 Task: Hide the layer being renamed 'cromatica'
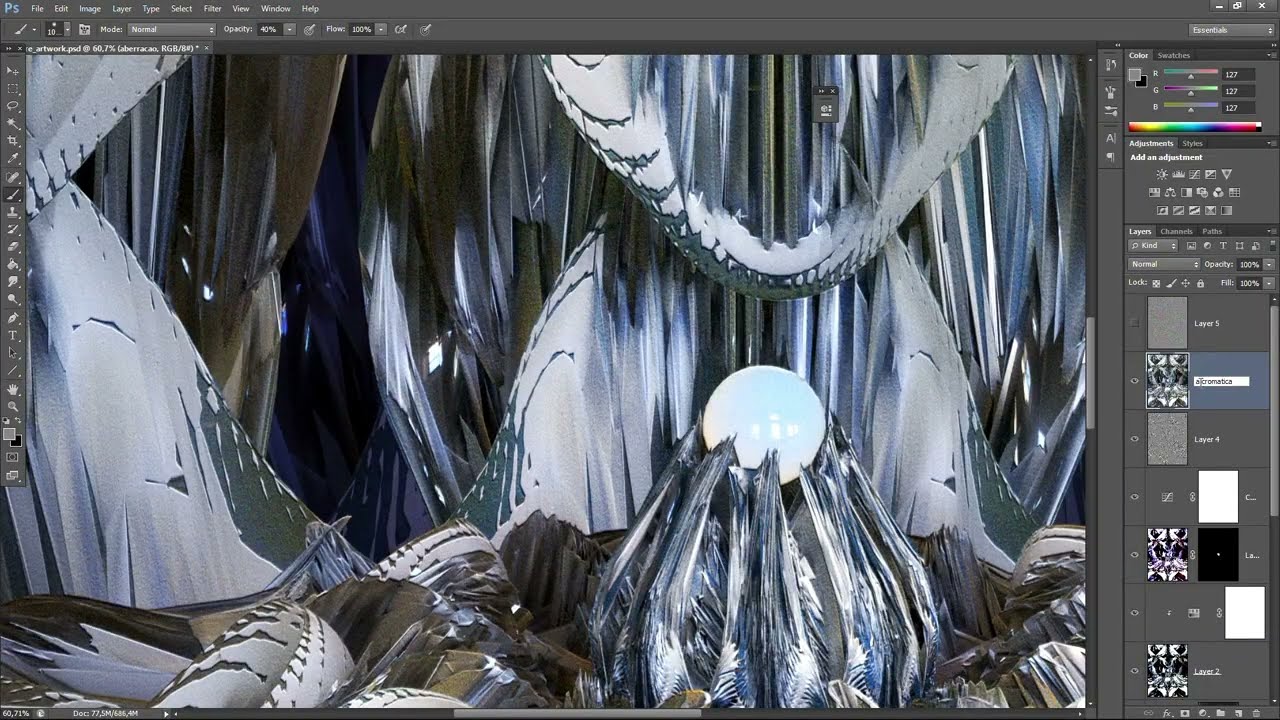click(x=1134, y=381)
